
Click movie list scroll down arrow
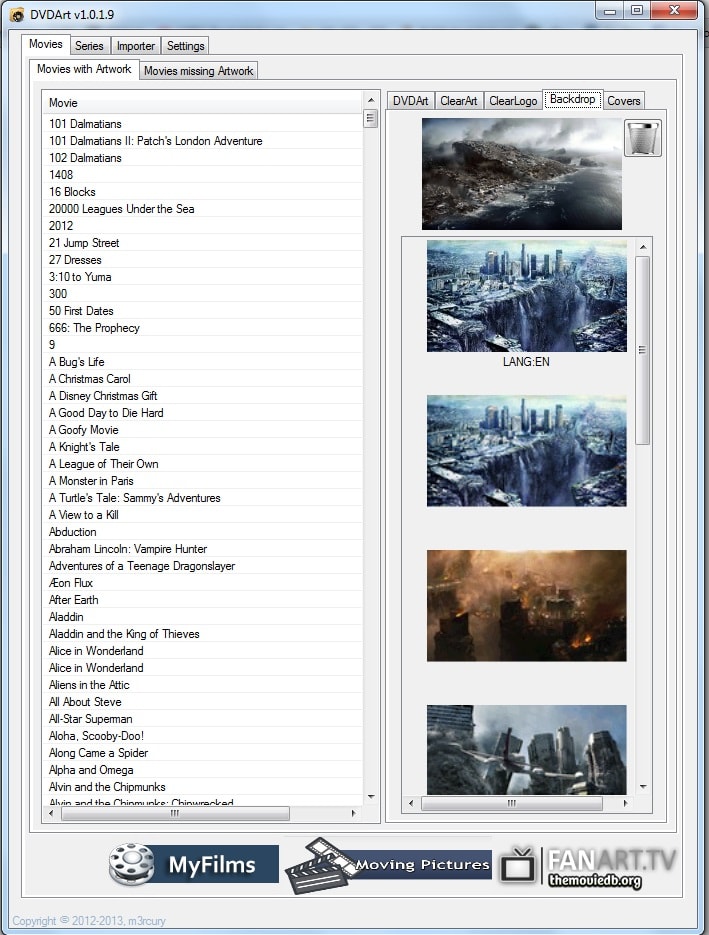pyautogui.click(x=371, y=796)
